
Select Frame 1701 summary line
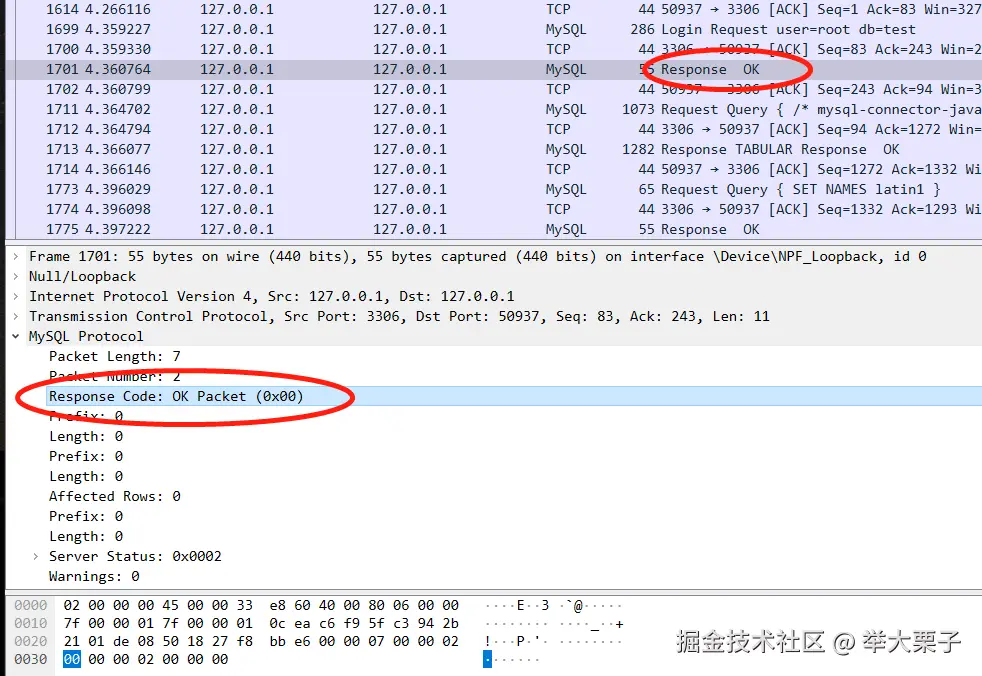tap(477, 257)
